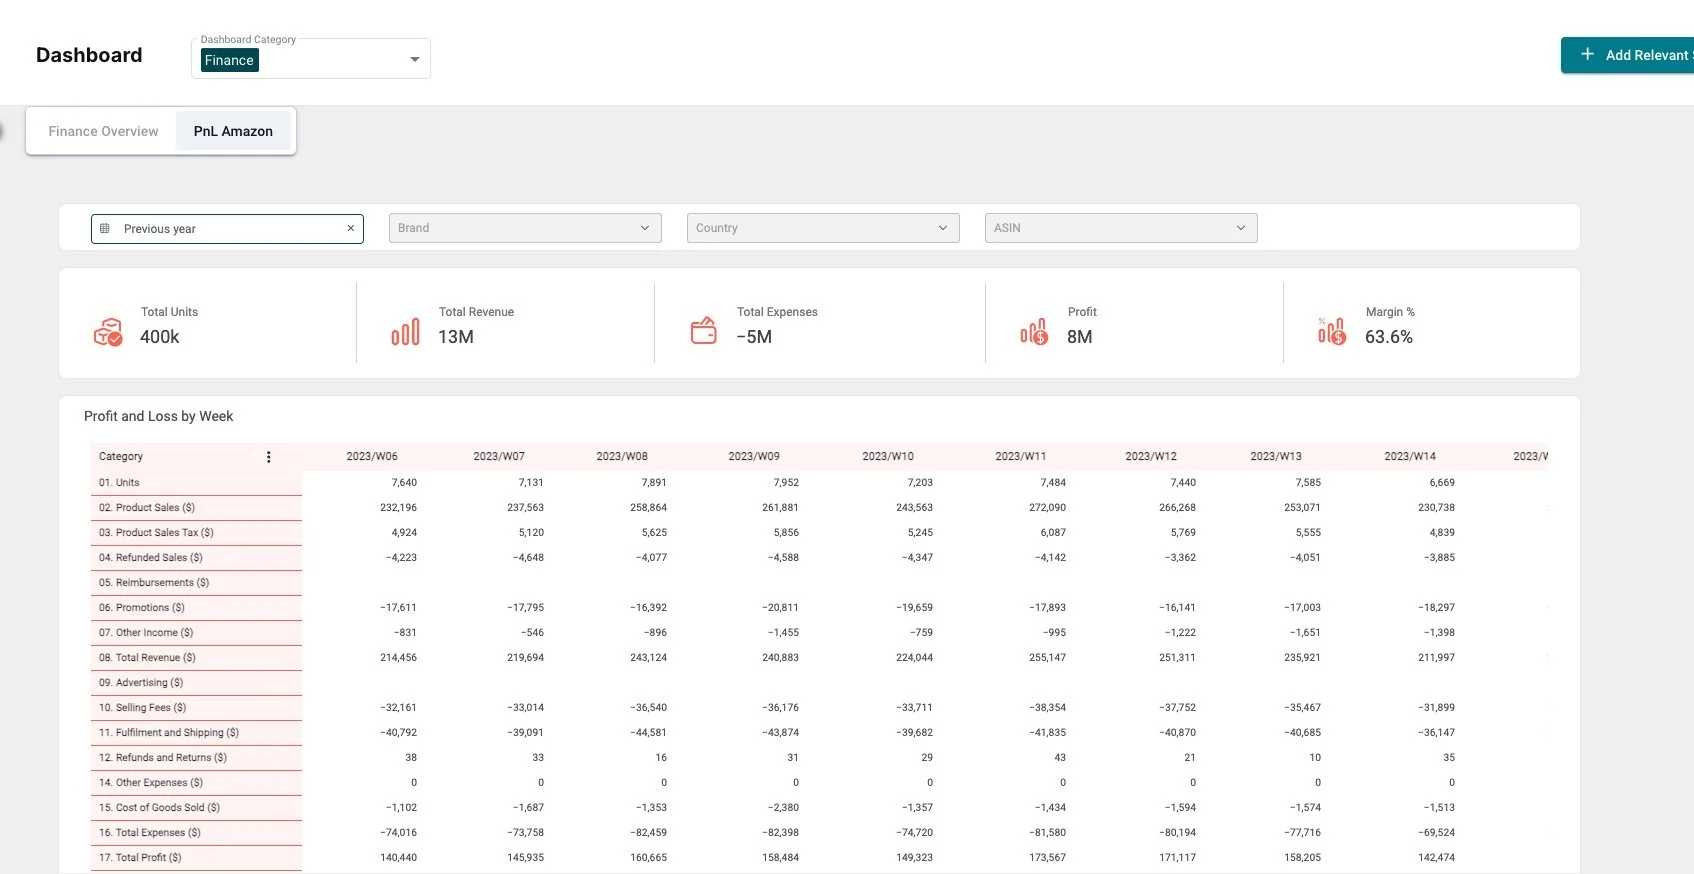Click the 2023/W10 column header
Image resolution: width=1694 pixels, height=874 pixels.
[888, 456]
